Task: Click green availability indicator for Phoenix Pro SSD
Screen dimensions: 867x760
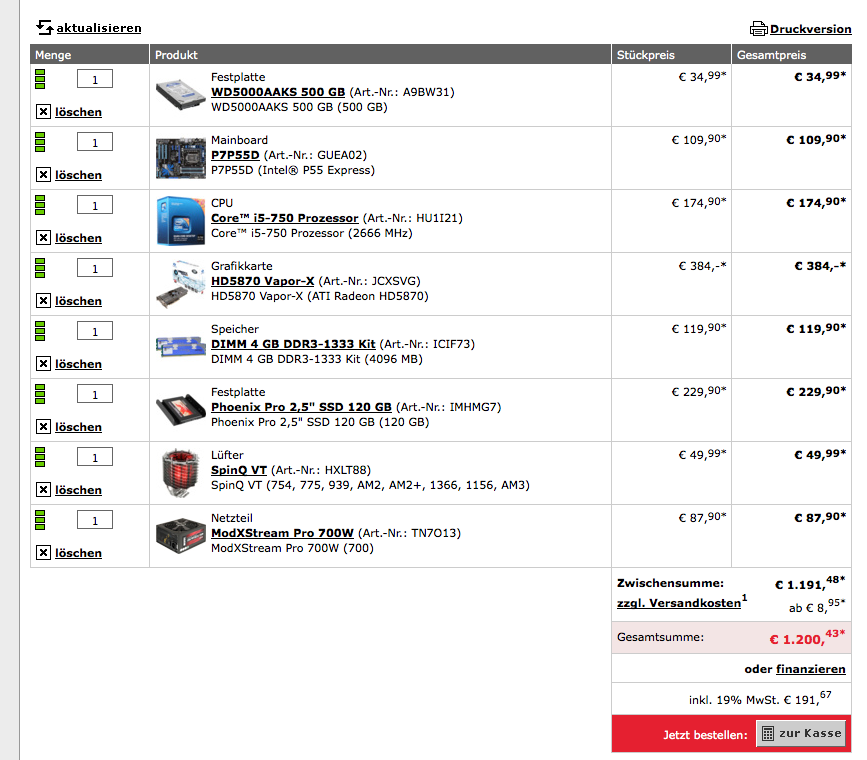Action: [40, 394]
